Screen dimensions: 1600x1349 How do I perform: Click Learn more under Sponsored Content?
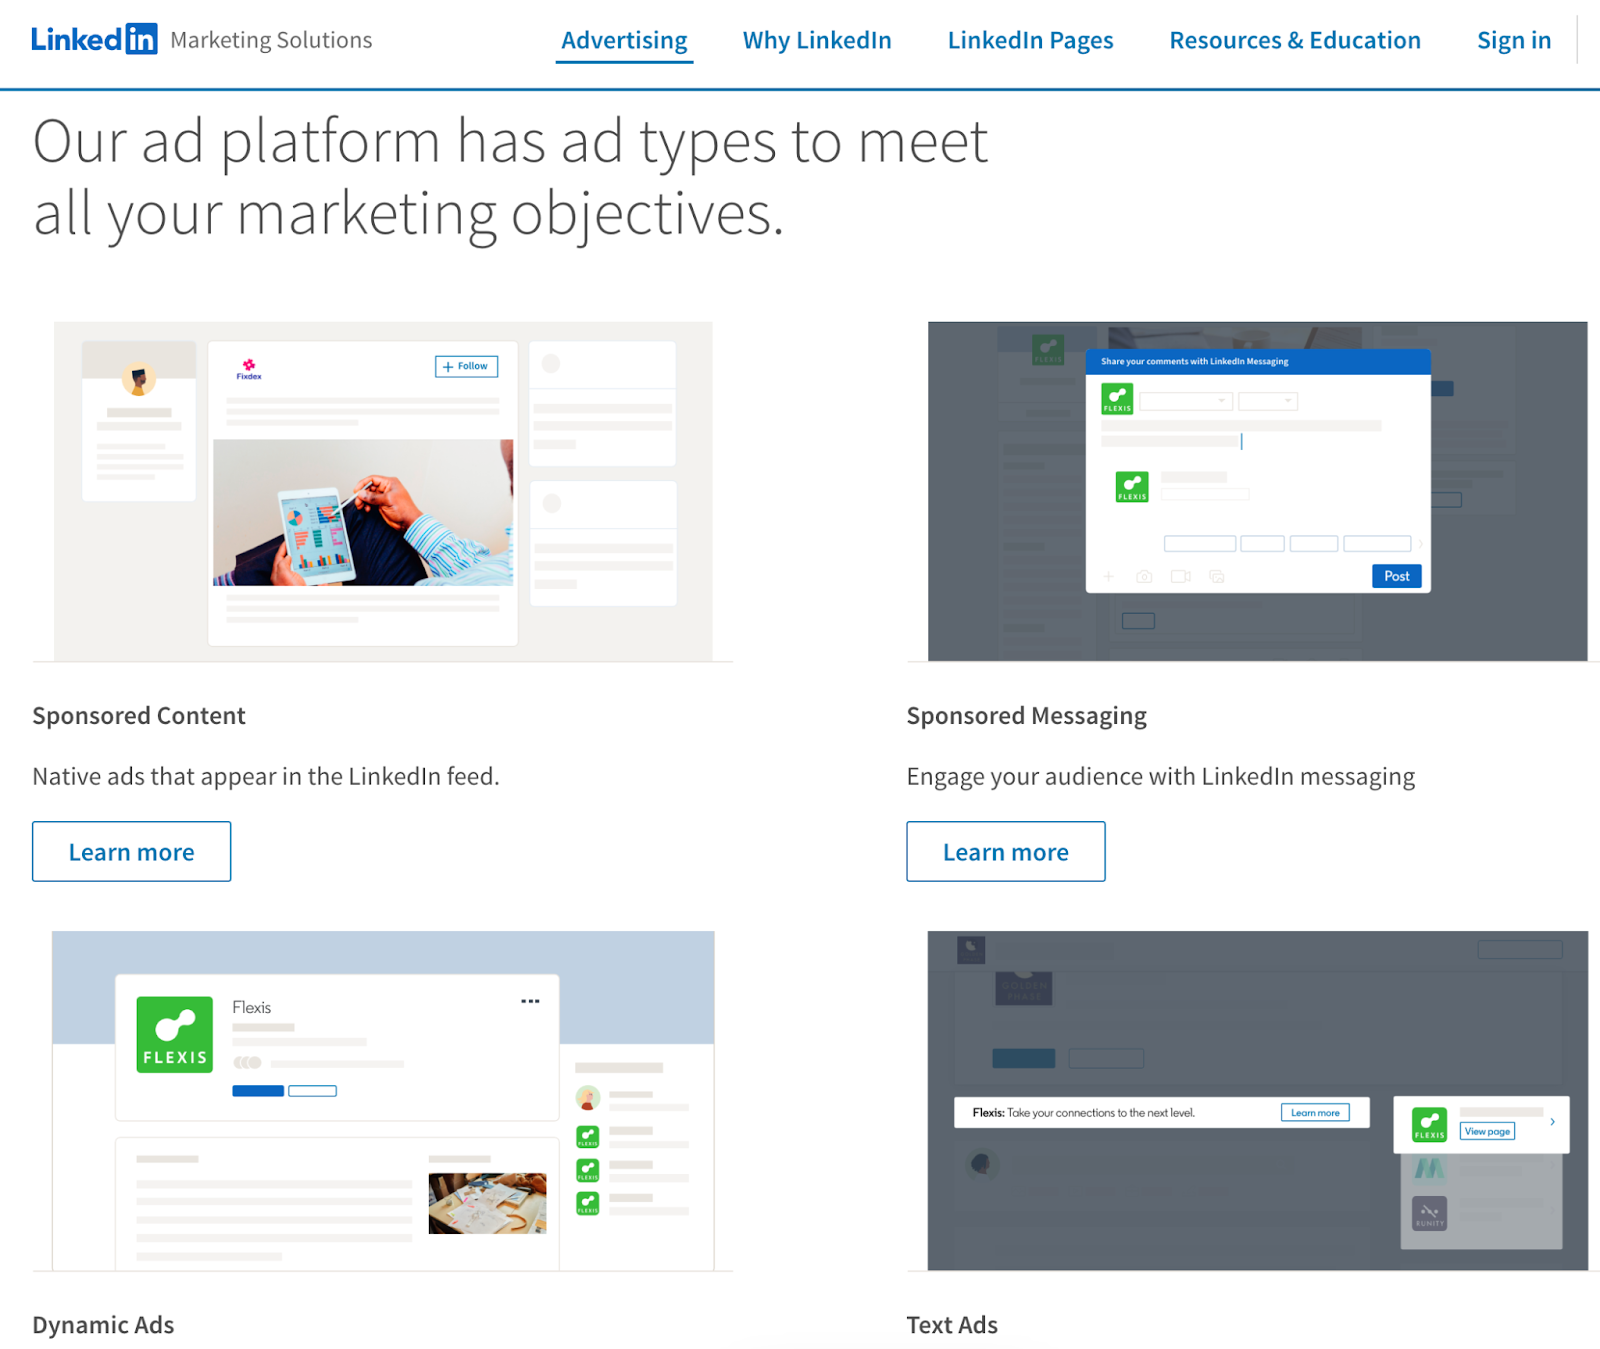coord(131,851)
